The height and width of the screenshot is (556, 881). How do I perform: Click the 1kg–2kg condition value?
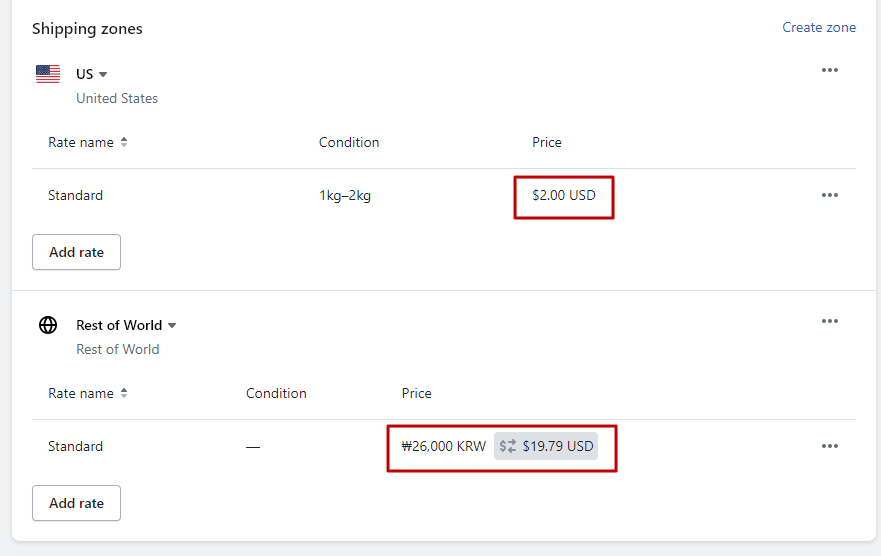point(345,195)
